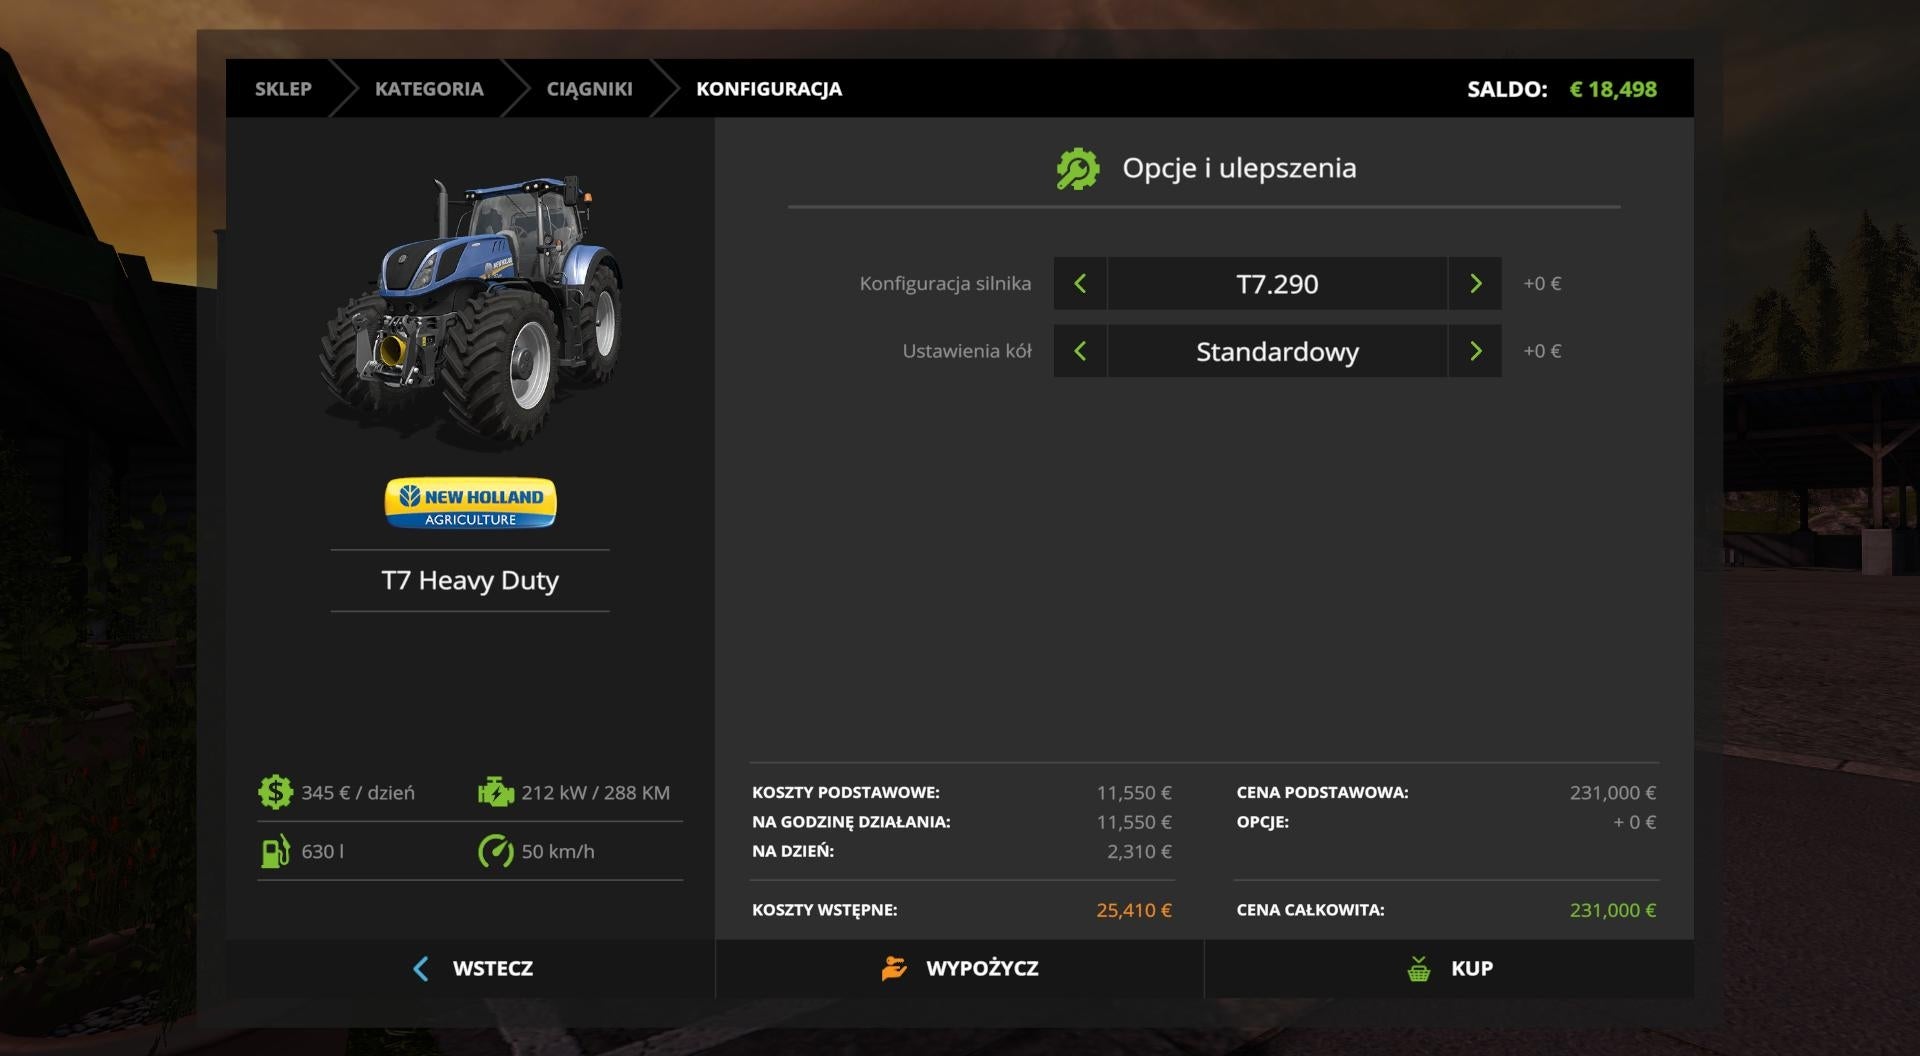Go to SKLEP breadcrumb

tap(283, 89)
